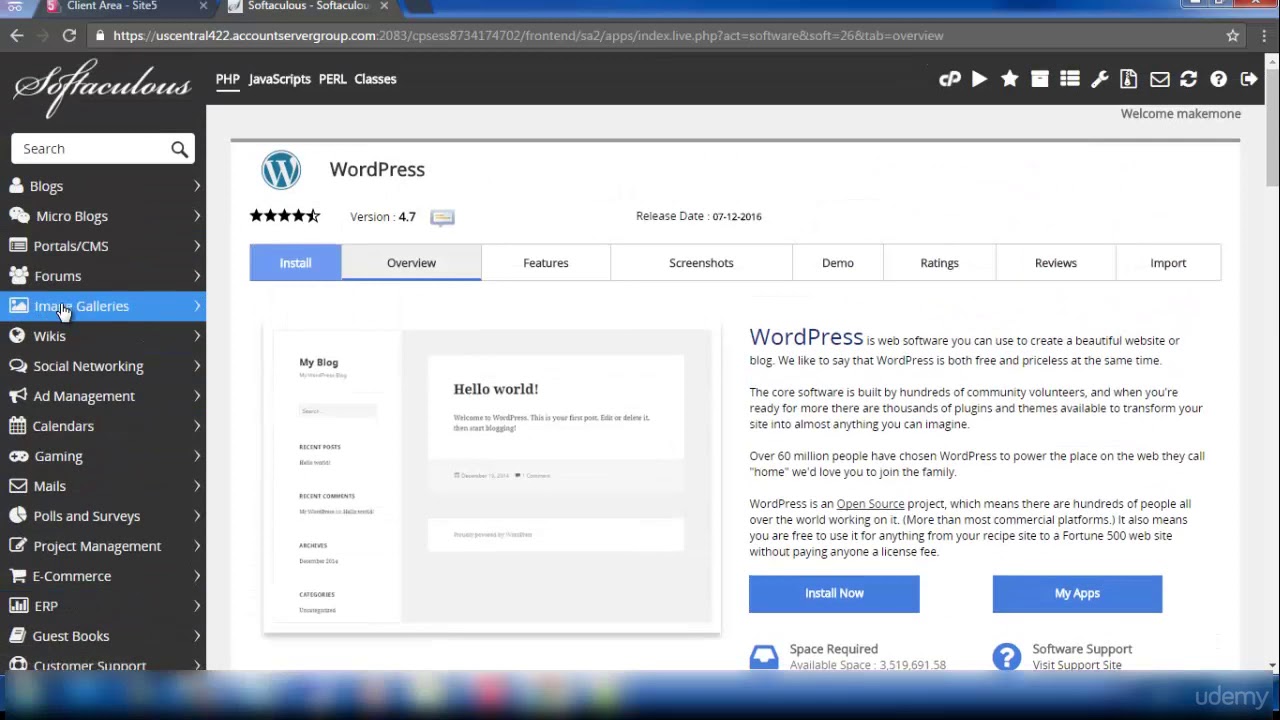Open the Guest Books category
Viewport: 1280px width, 720px height.
tap(103, 636)
